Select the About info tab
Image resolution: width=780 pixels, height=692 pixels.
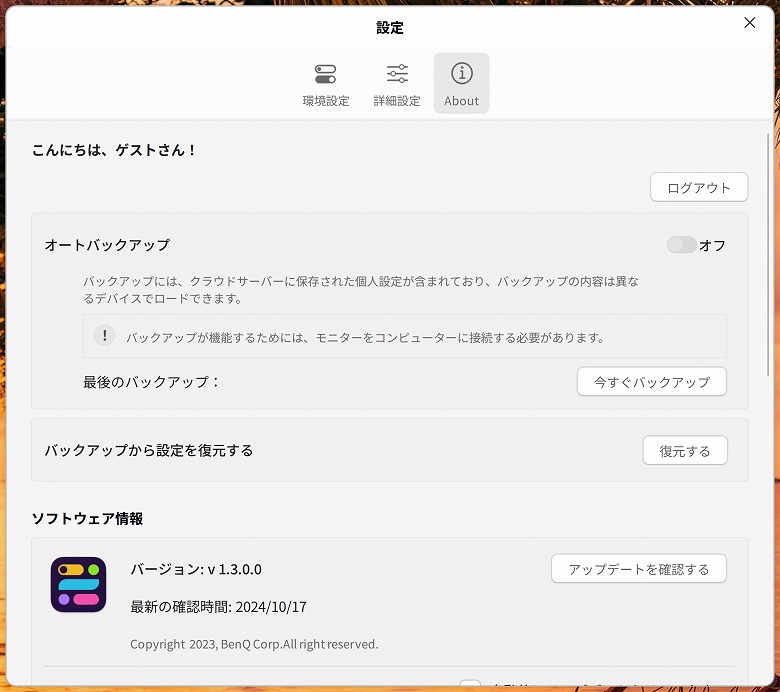point(461,83)
